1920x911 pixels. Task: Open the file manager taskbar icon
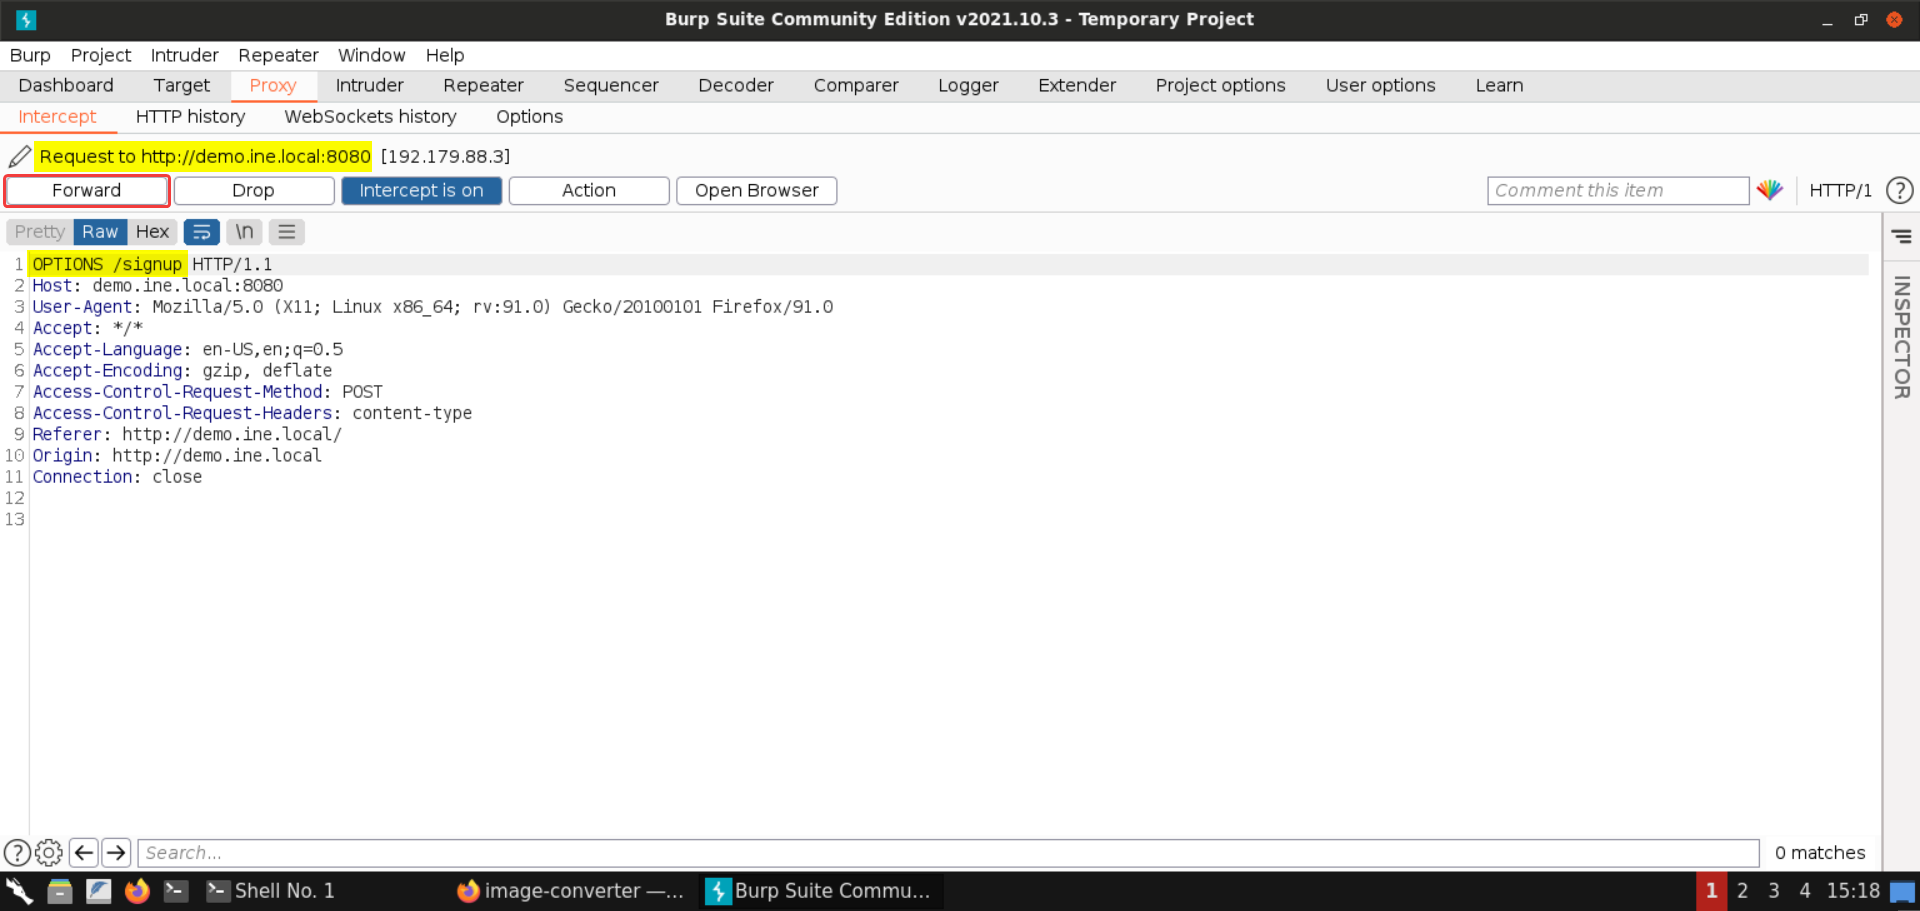click(60, 891)
